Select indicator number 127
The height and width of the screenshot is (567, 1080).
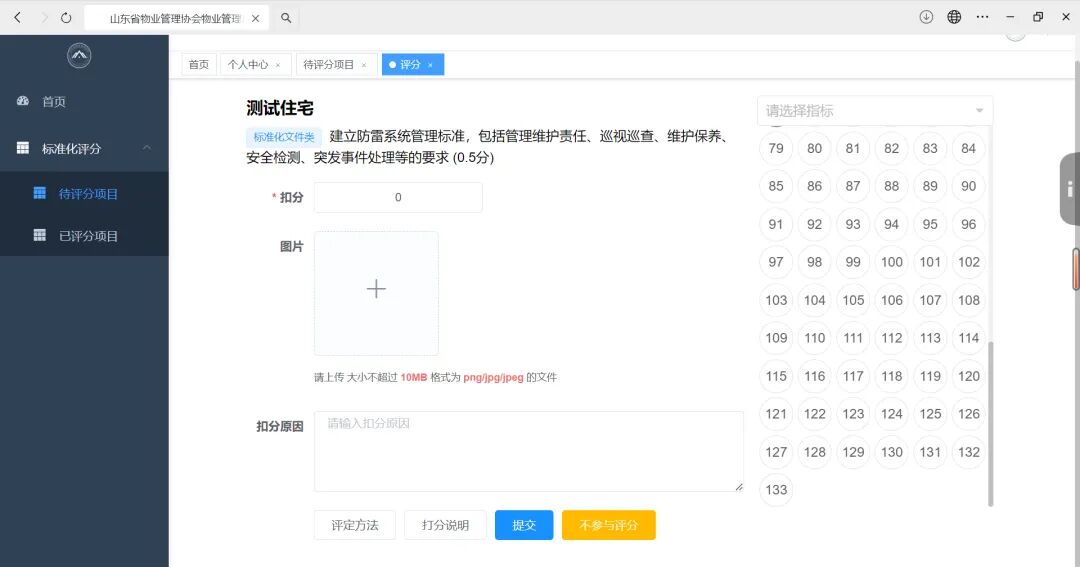(776, 452)
